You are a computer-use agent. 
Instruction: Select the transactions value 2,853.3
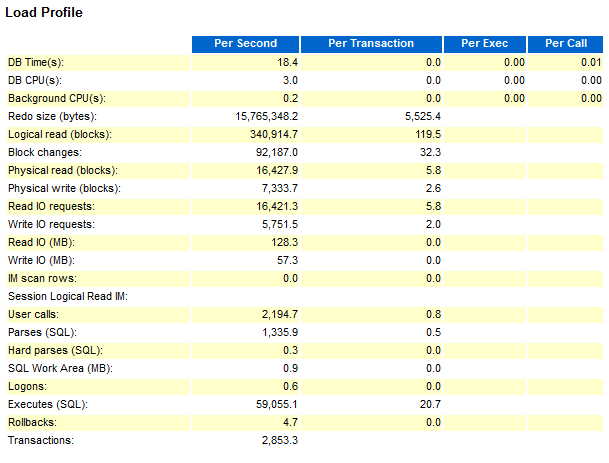[x=280, y=440]
